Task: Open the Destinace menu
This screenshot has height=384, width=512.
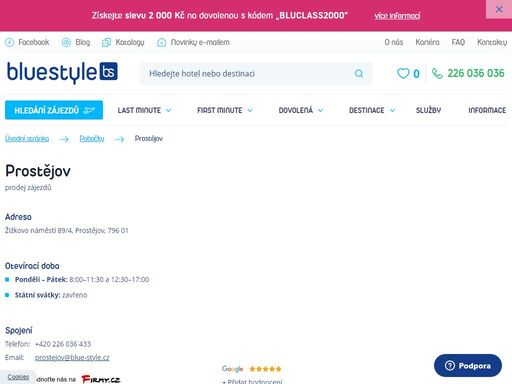Action: (367, 110)
